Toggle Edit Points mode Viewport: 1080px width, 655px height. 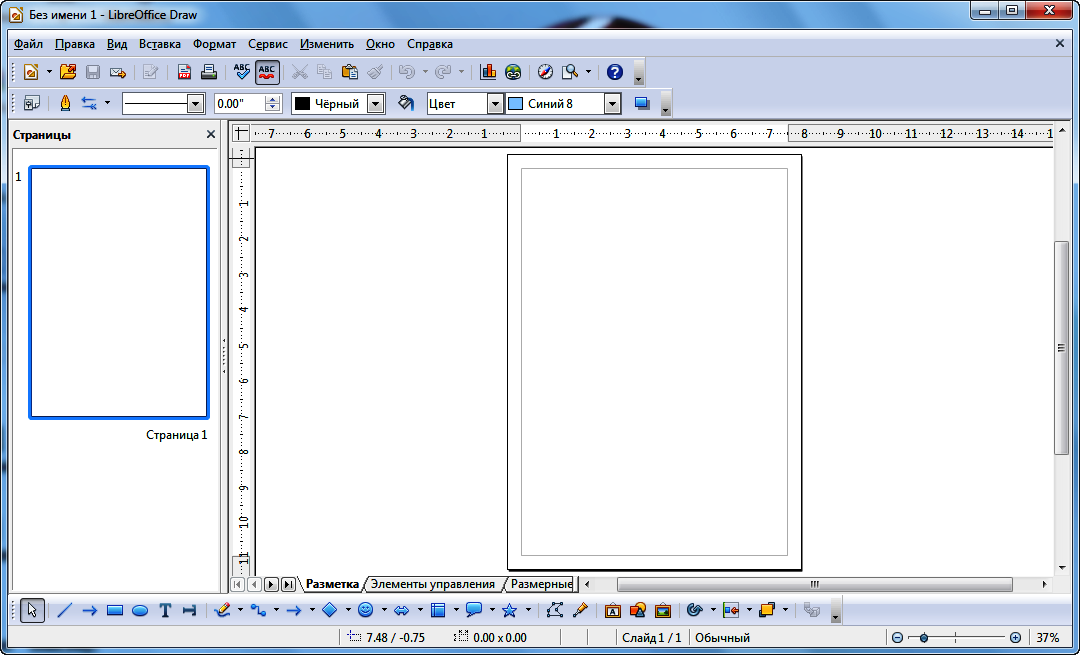[554, 610]
